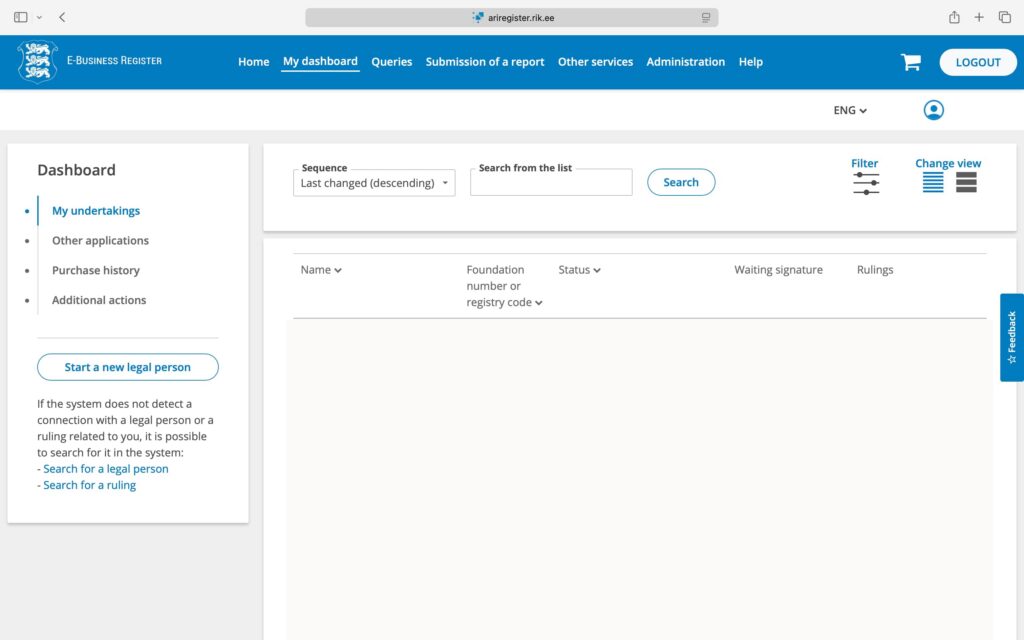This screenshot has height=640, width=1024.
Task: Go back using Safari back arrow
Action: pyautogui.click(x=62, y=17)
